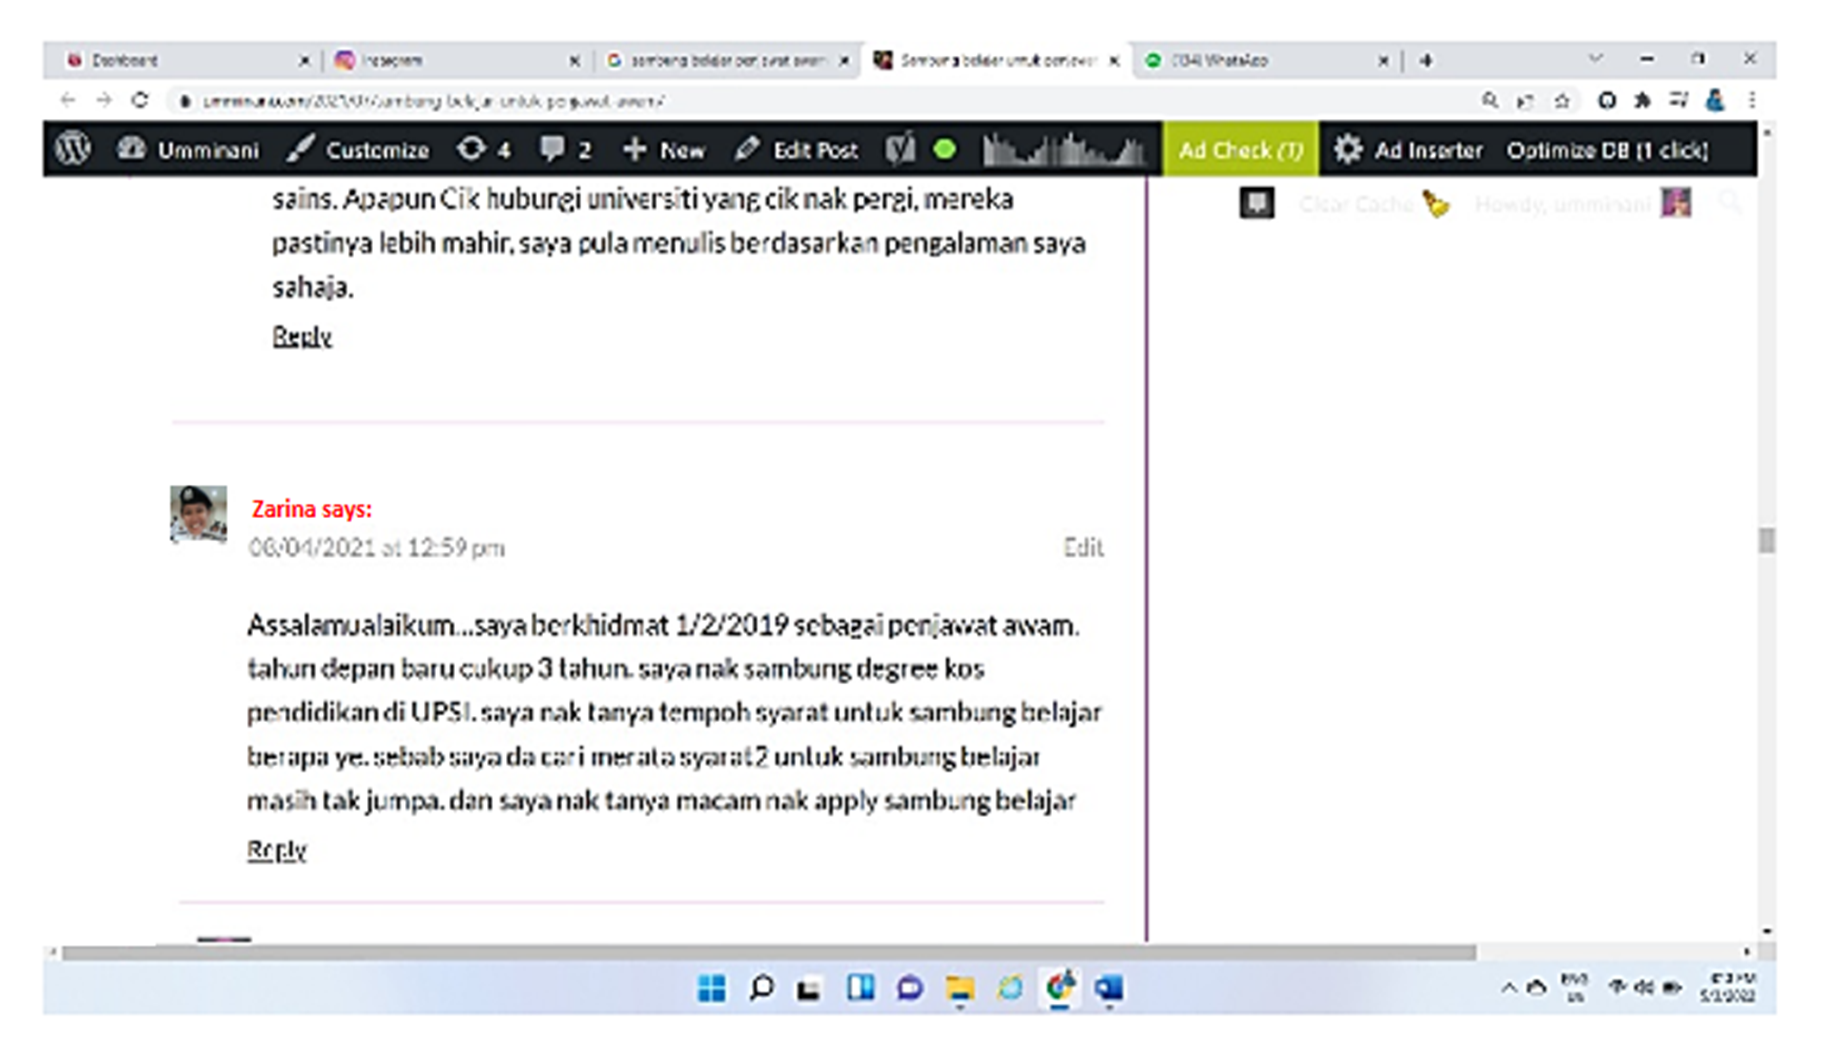Click the updates icon showing 4
Image resolution: width=1825 pixels, height=1047 pixels.
pos(483,150)
